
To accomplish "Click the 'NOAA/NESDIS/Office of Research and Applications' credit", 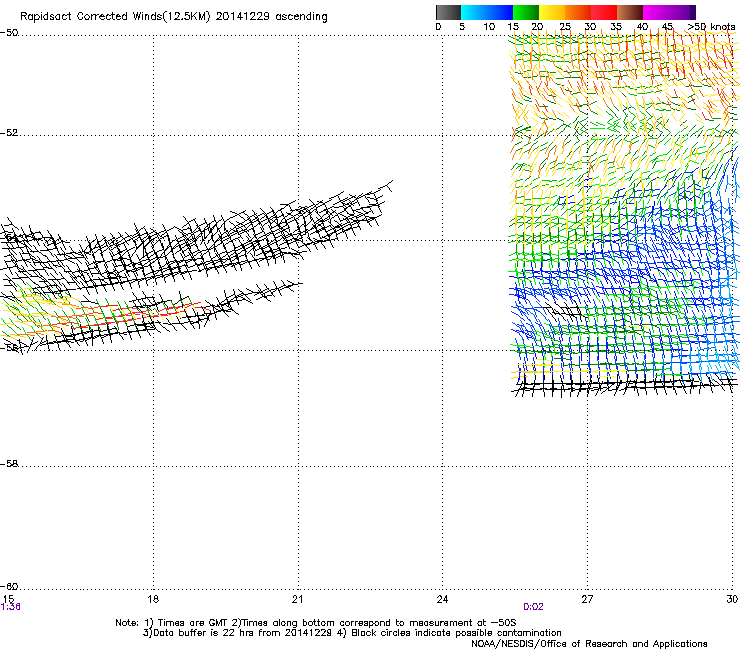I will (589, 643).
